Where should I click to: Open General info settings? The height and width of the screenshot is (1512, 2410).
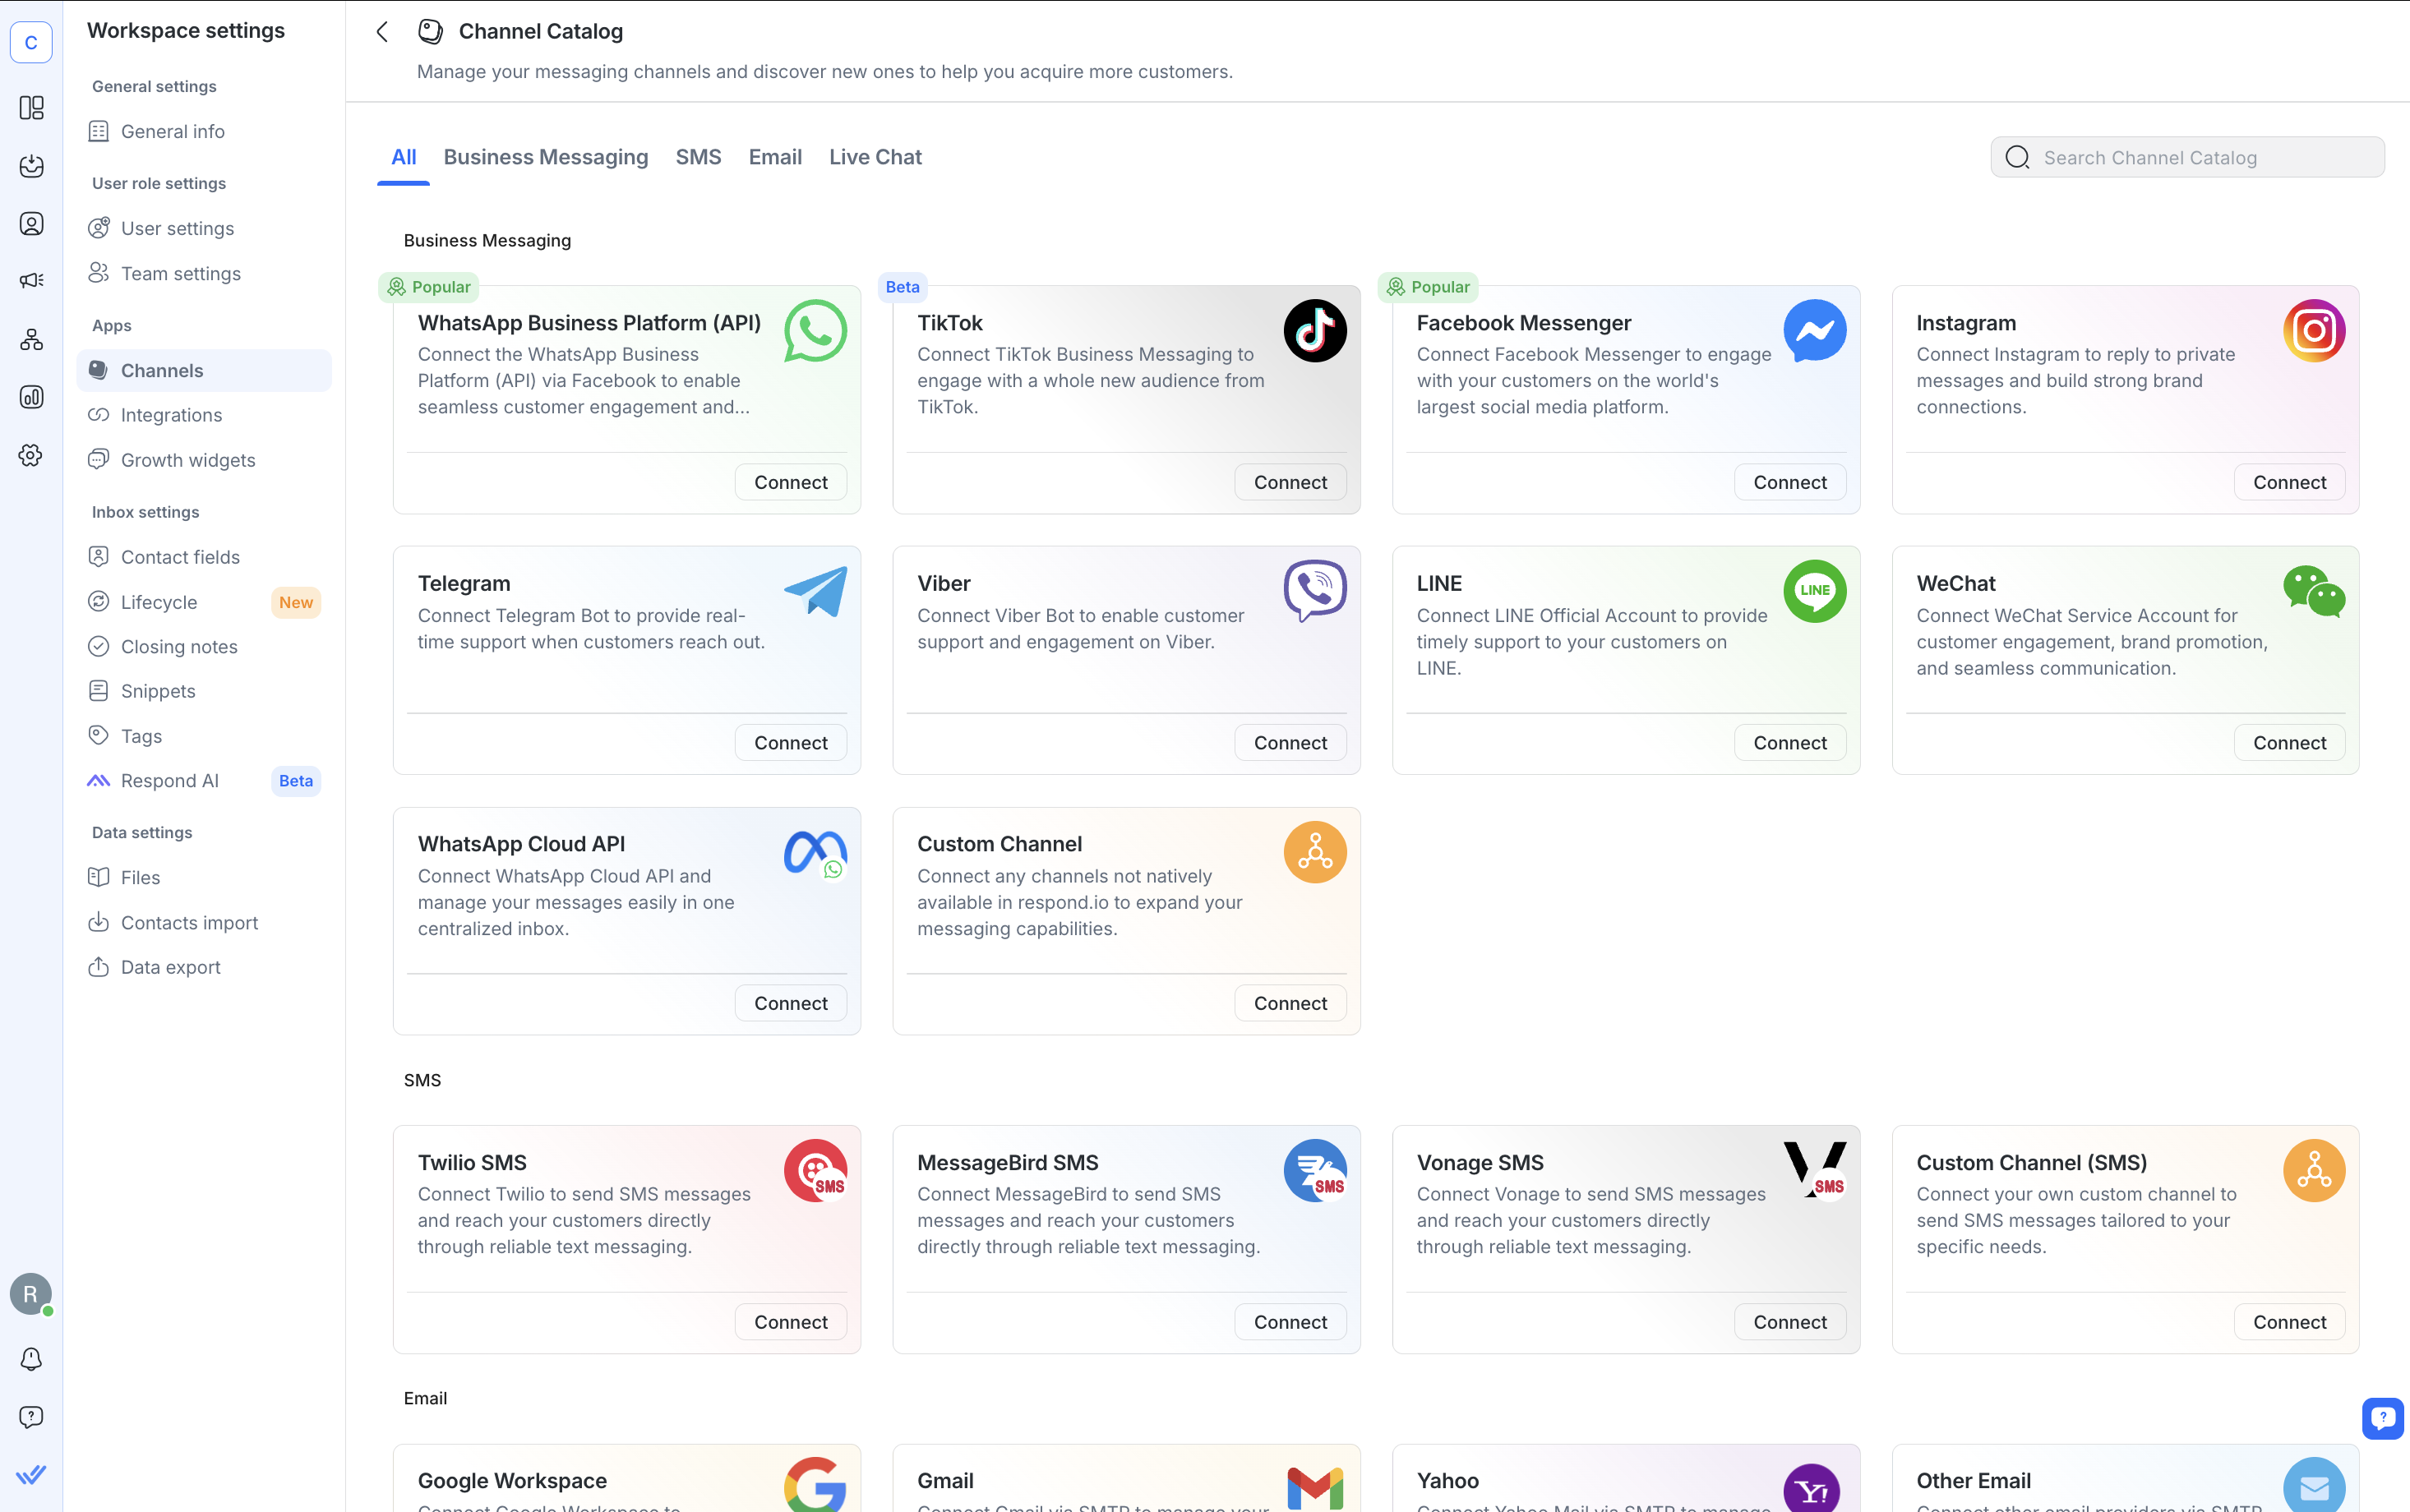204,131
